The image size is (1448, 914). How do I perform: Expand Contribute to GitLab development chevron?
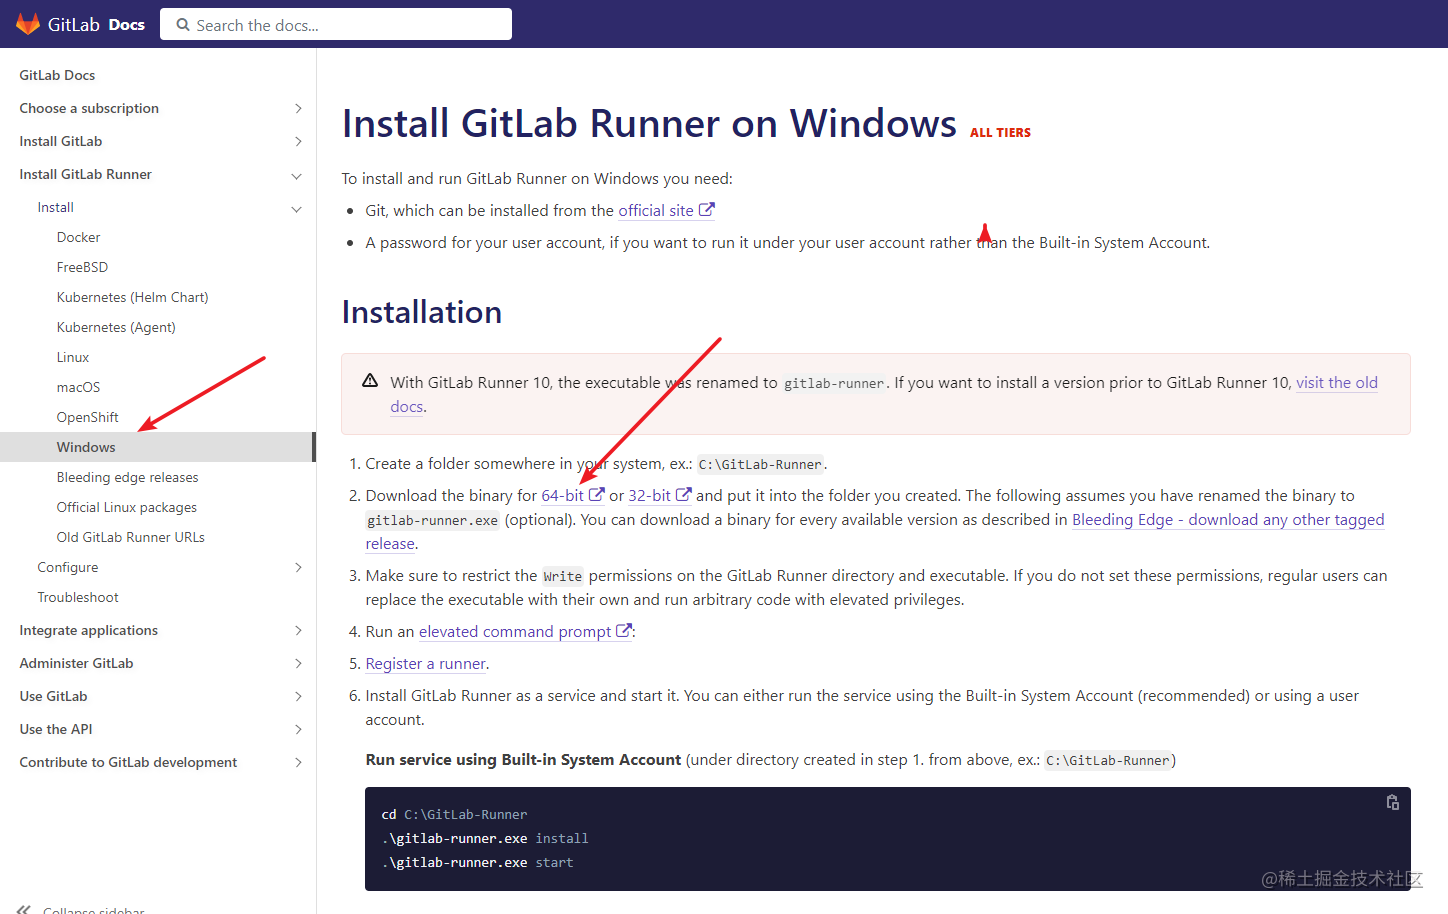297,762
